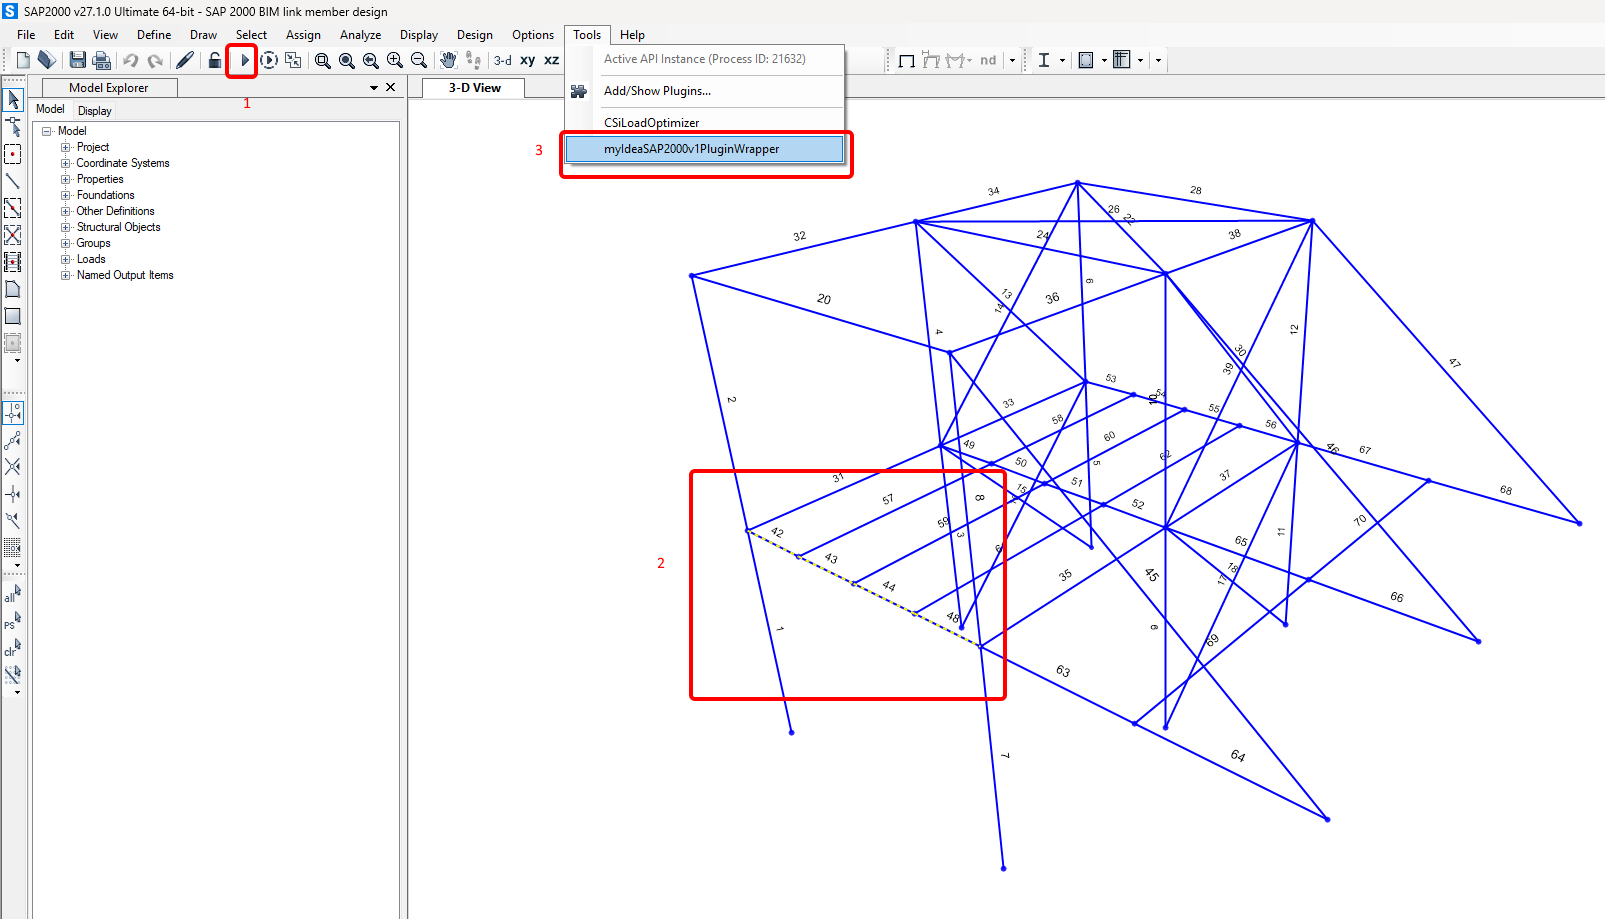Open the dashed-circle run/model-alive icon
The image size is (1605, 919).
click(x=269, y=60)
